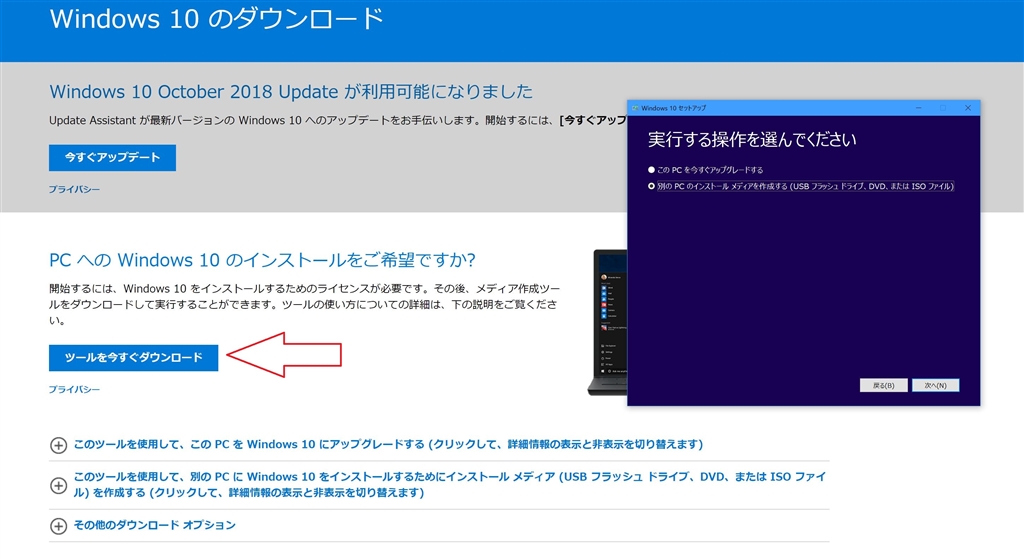Viewport: 1024px width, 558px height.
Task: Click the plus icon beside upgrade this PC row
Action: (58, 445)
